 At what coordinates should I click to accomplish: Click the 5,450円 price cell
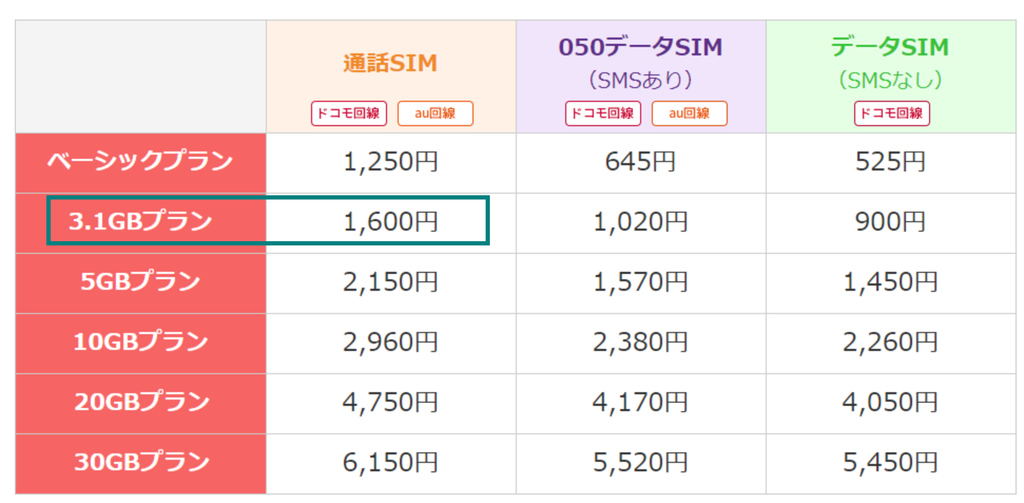(x=891, y=462)
